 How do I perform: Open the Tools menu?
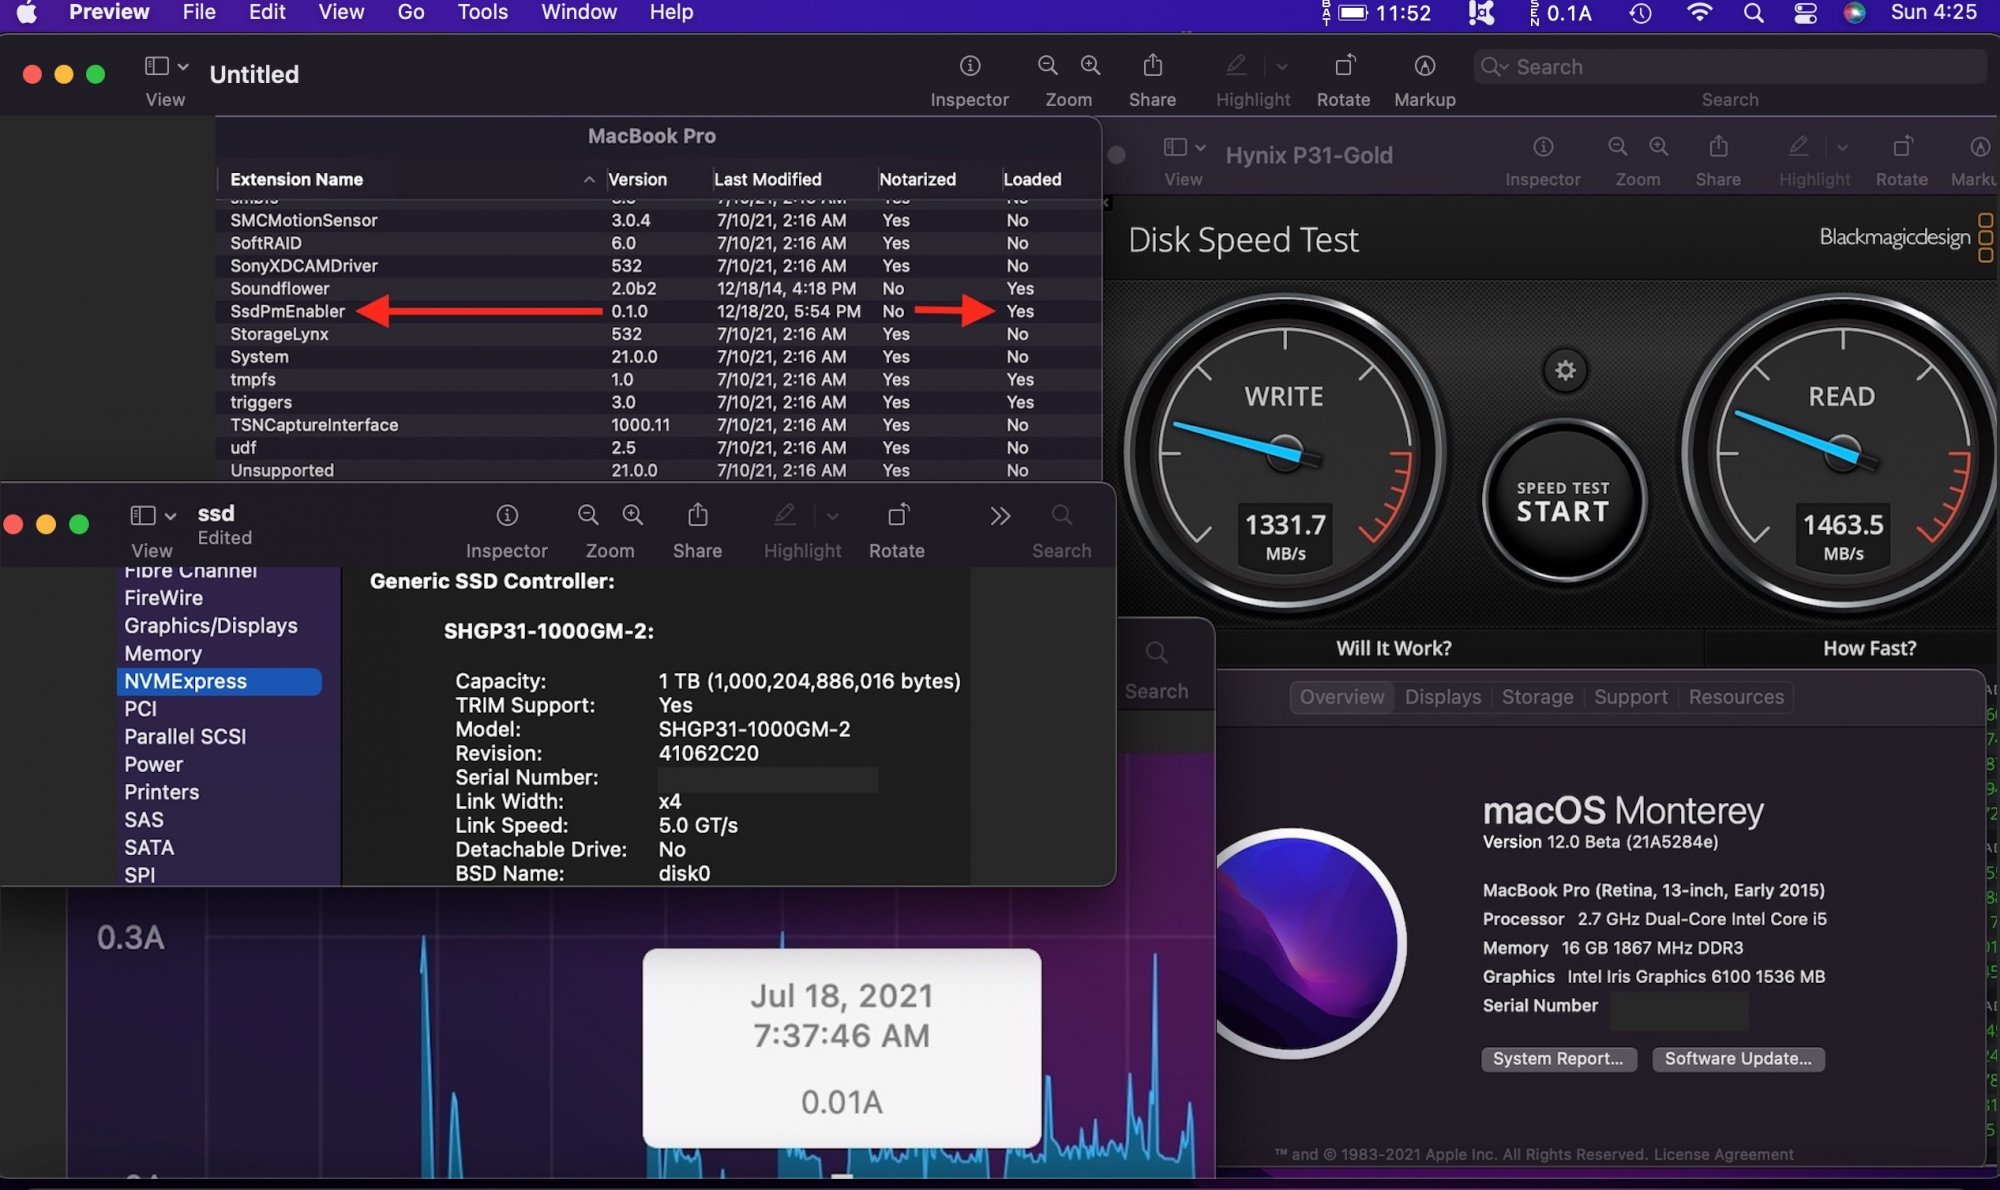click(x=482, y=13)
